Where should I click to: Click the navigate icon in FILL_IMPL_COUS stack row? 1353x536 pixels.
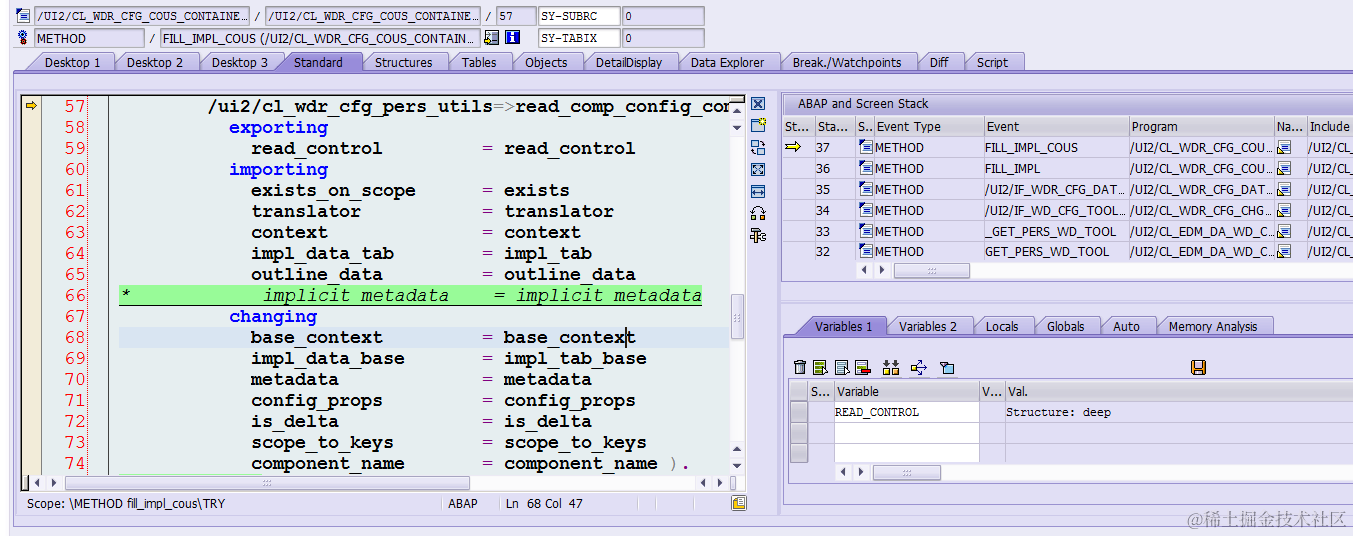pyautogui.click(x=1284, y=147)
